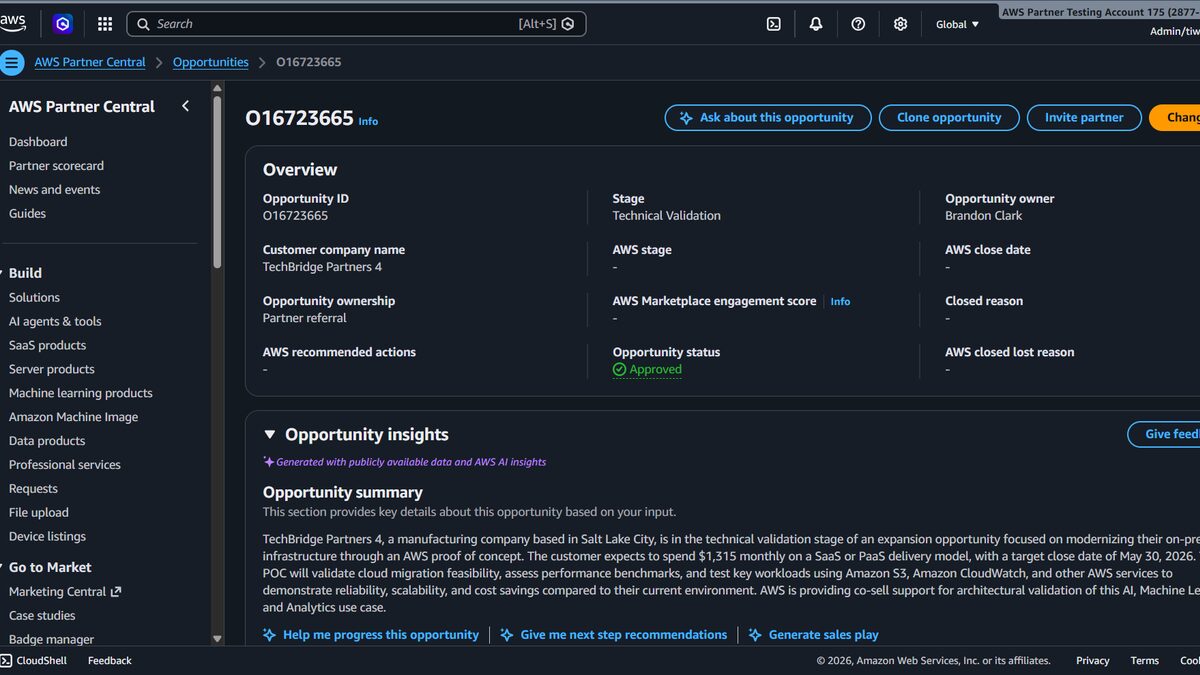Viewport: 1200px width, 675px height.
Task: Collapse the Opportunity insights section
Action: pos(269,434)
